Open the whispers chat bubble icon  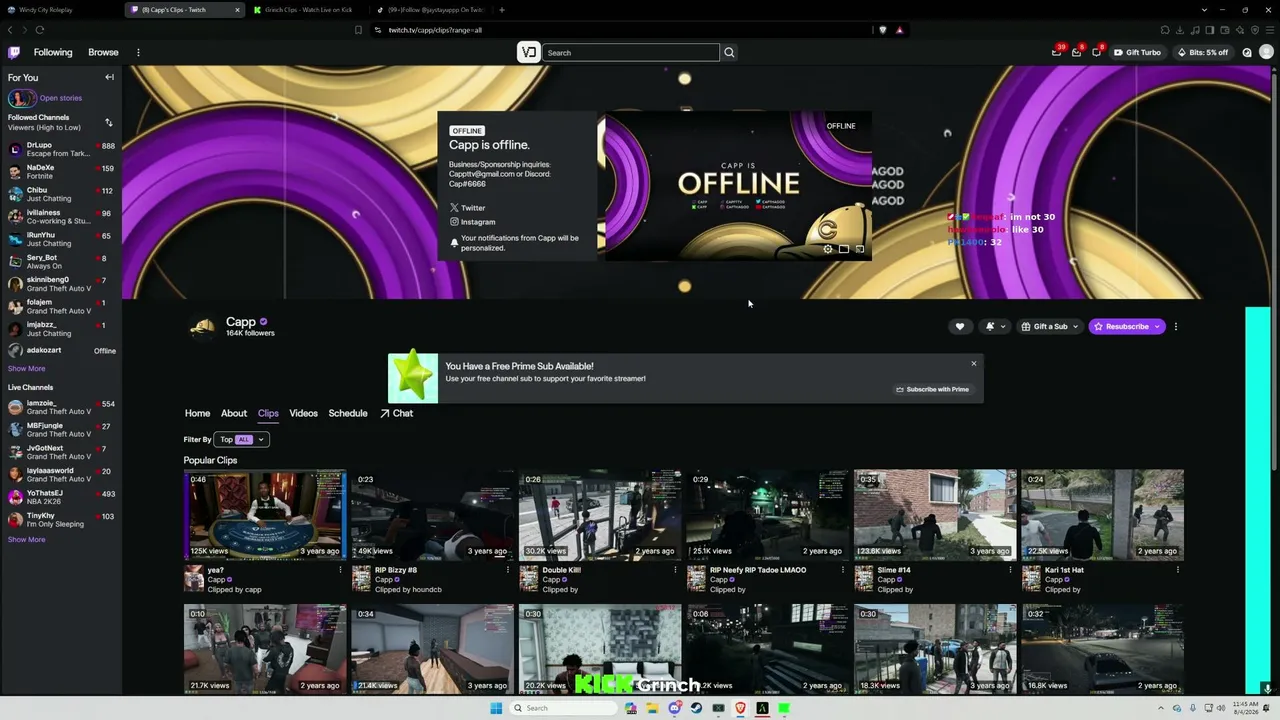(x=1096, y=52)
